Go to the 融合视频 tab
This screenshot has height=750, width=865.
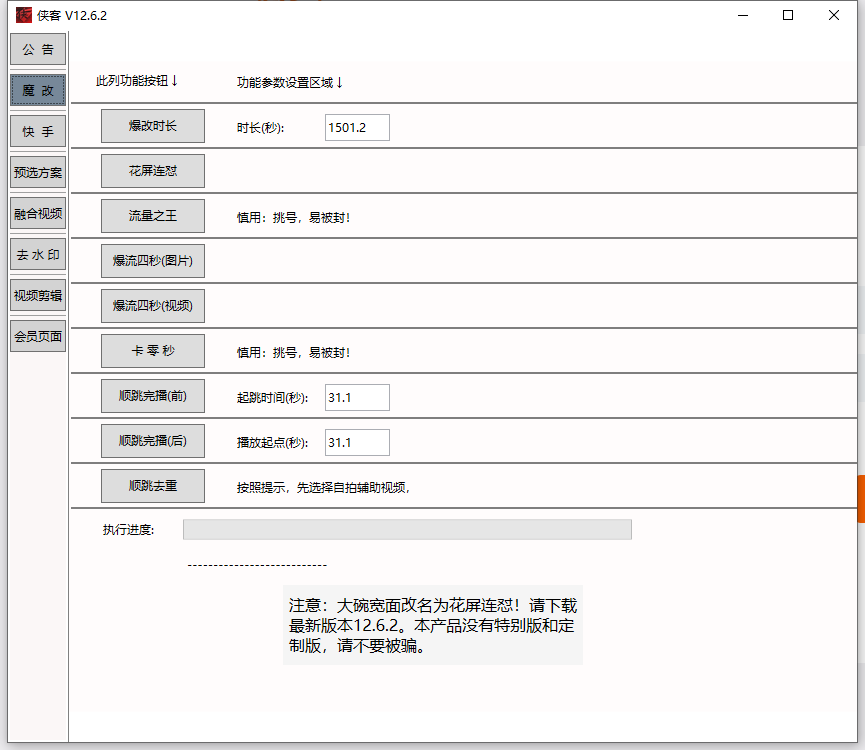point(38,213)
